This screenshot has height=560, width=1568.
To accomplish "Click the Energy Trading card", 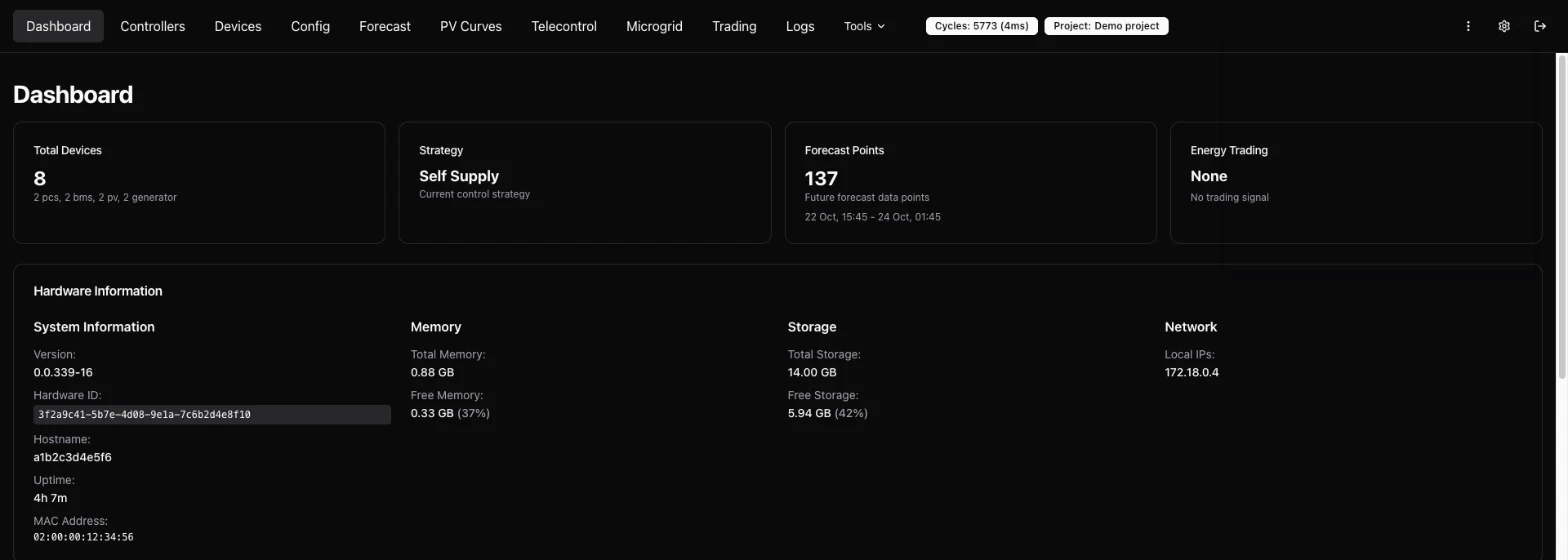I will click(1356, 182).
